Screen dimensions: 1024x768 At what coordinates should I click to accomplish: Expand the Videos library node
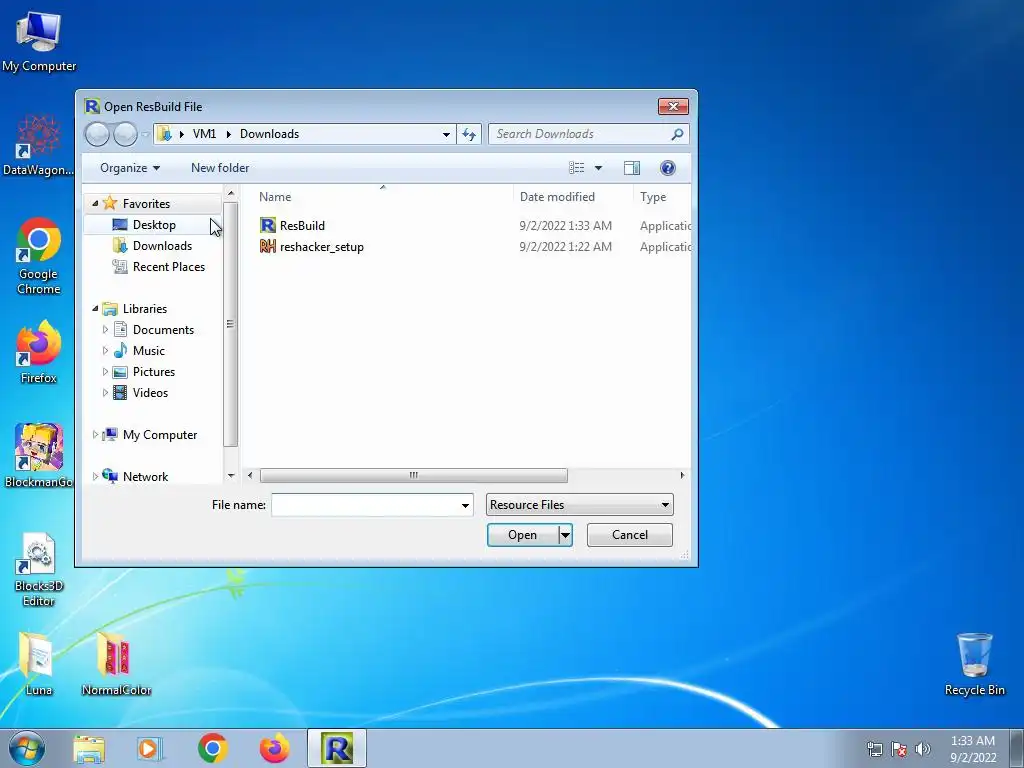pyautogui.click(x=105, y=392)
